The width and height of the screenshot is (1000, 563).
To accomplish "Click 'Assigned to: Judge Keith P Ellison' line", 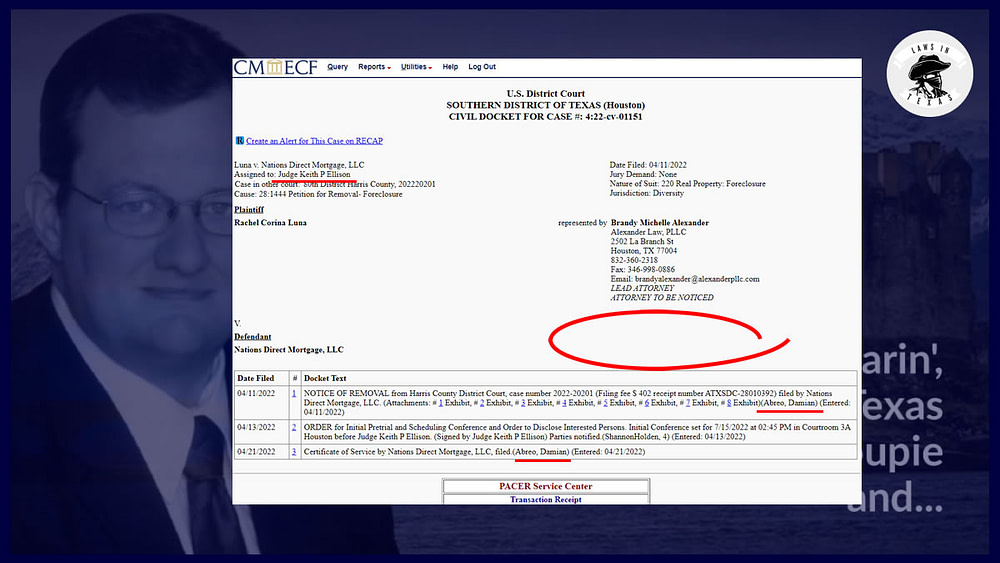I will tap(292, 174).
